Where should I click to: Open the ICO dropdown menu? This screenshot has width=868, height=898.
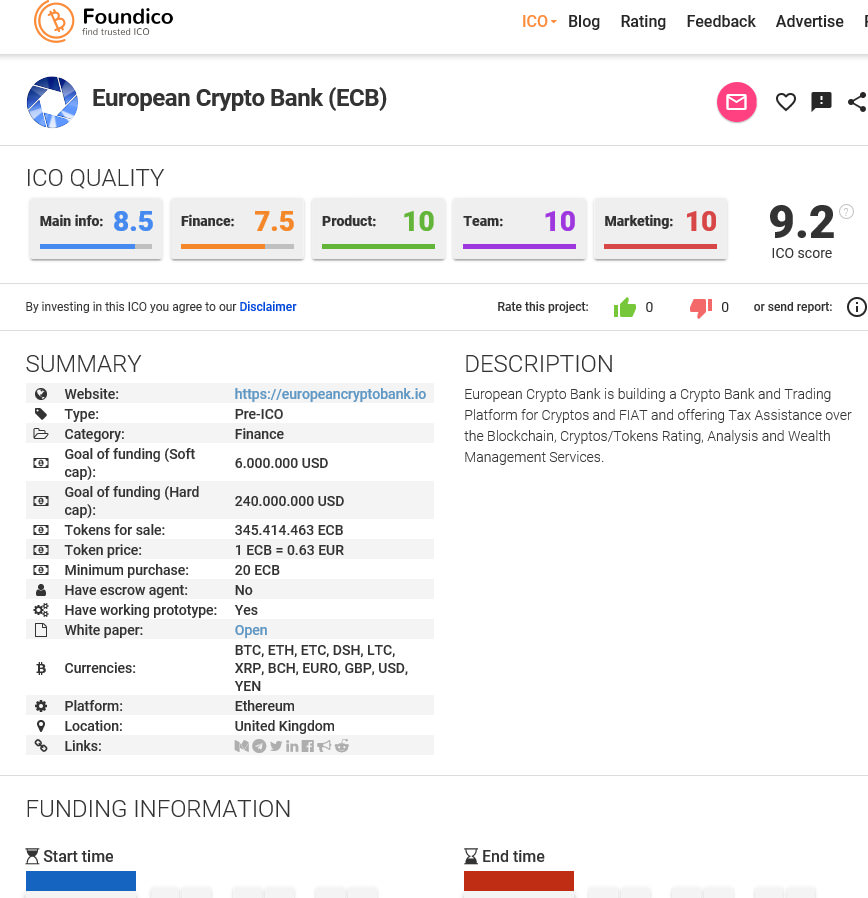[539, 21]
